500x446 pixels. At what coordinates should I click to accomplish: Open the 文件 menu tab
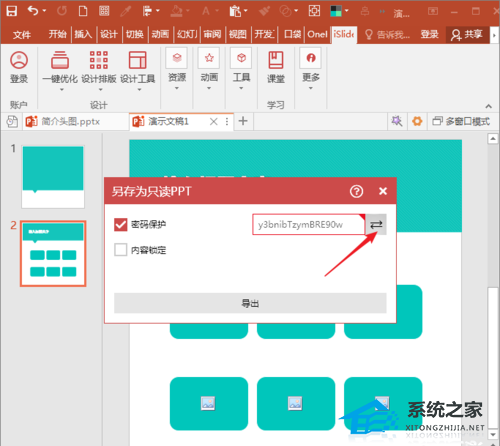coord(22,34)
